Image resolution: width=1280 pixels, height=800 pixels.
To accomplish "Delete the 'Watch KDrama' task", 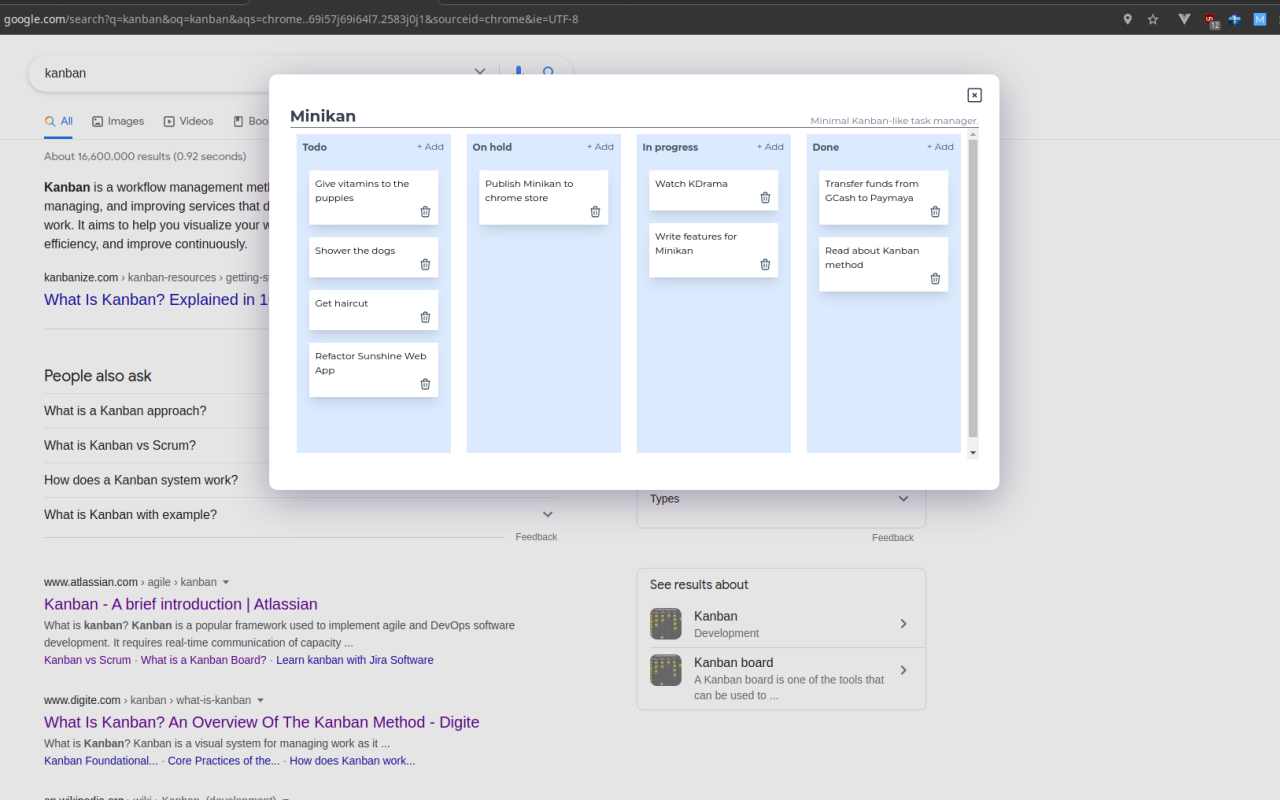I will [x=765, y=198].
